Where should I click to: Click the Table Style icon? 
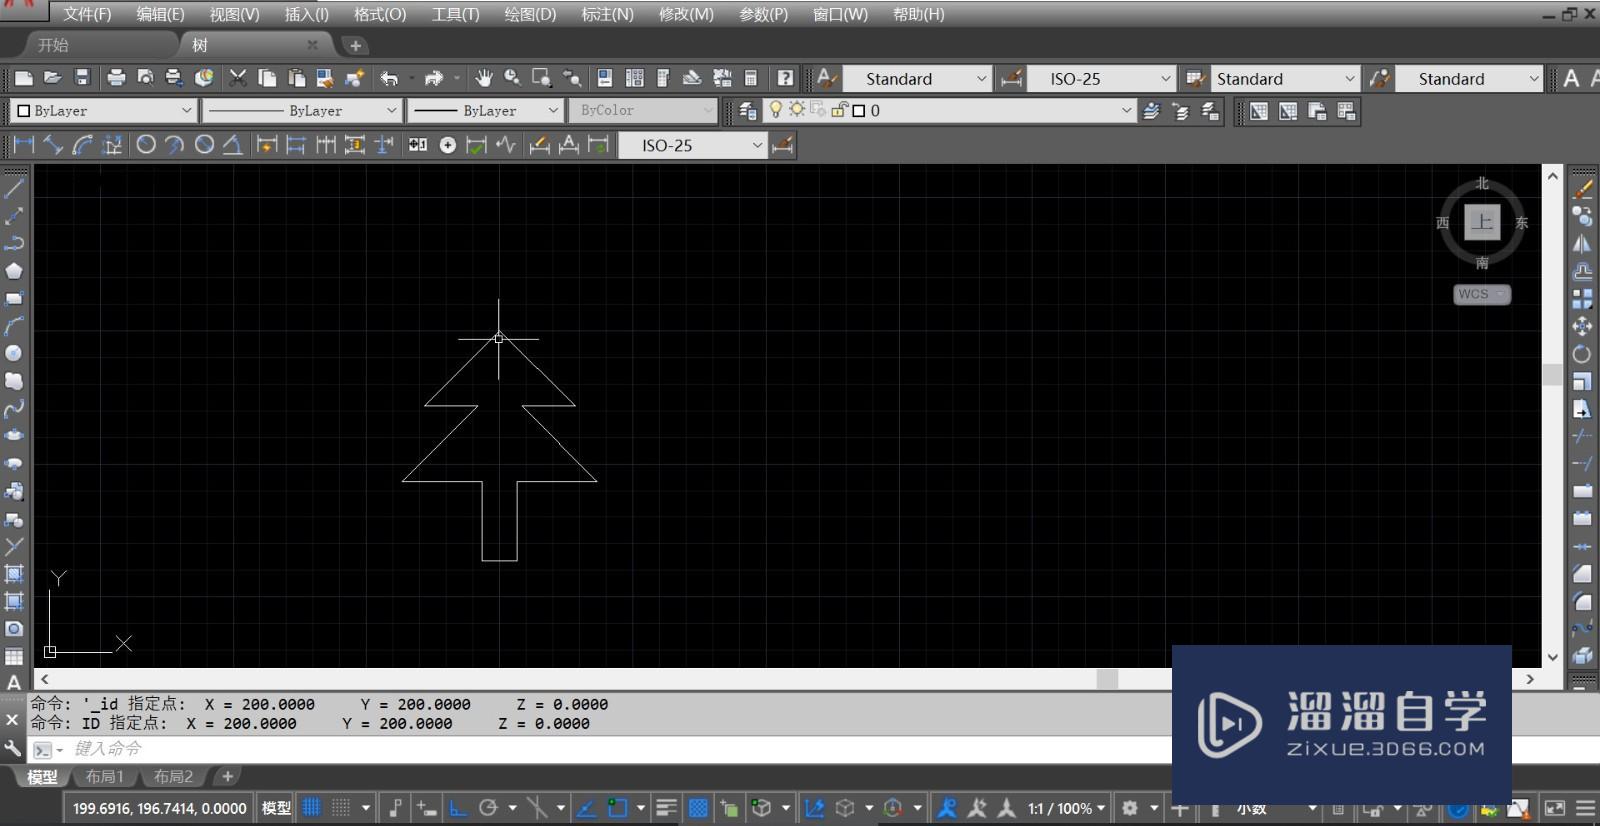[1195, 78]
